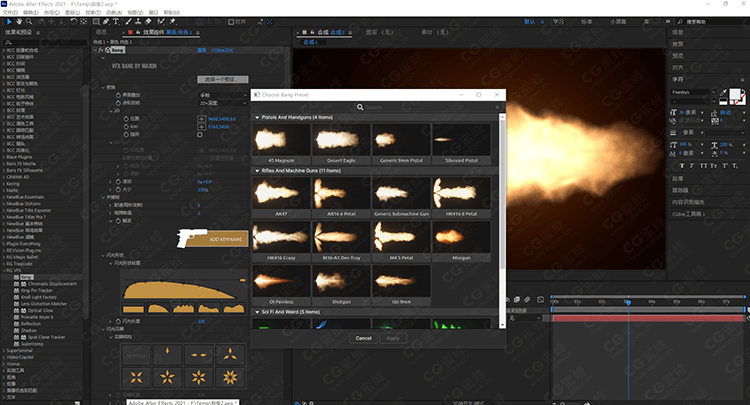Click Apply in Choose Bang Preset dialog
The height and width of the screenshot is (405, 750).
click(x=393, y=338)
